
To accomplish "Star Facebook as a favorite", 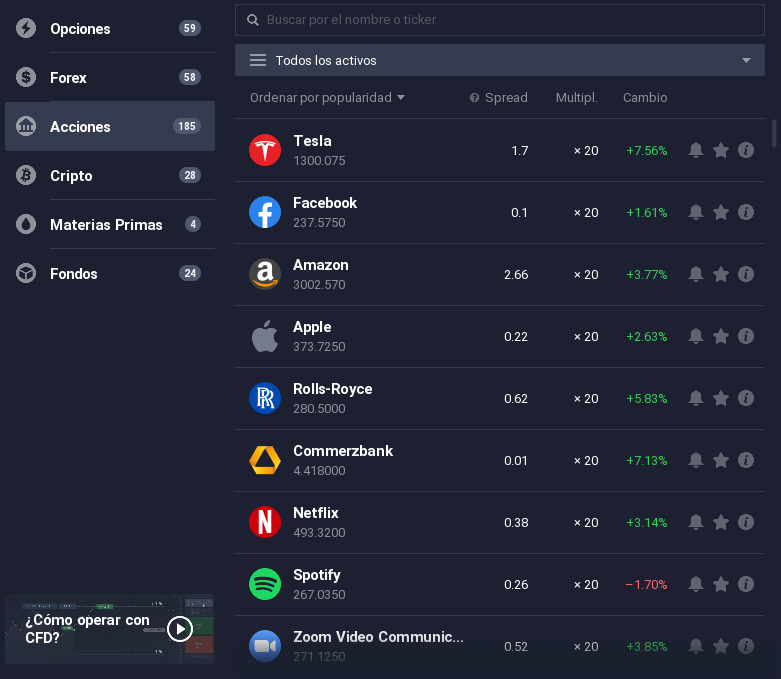I will pyautogui.click(x=721, y=212).
